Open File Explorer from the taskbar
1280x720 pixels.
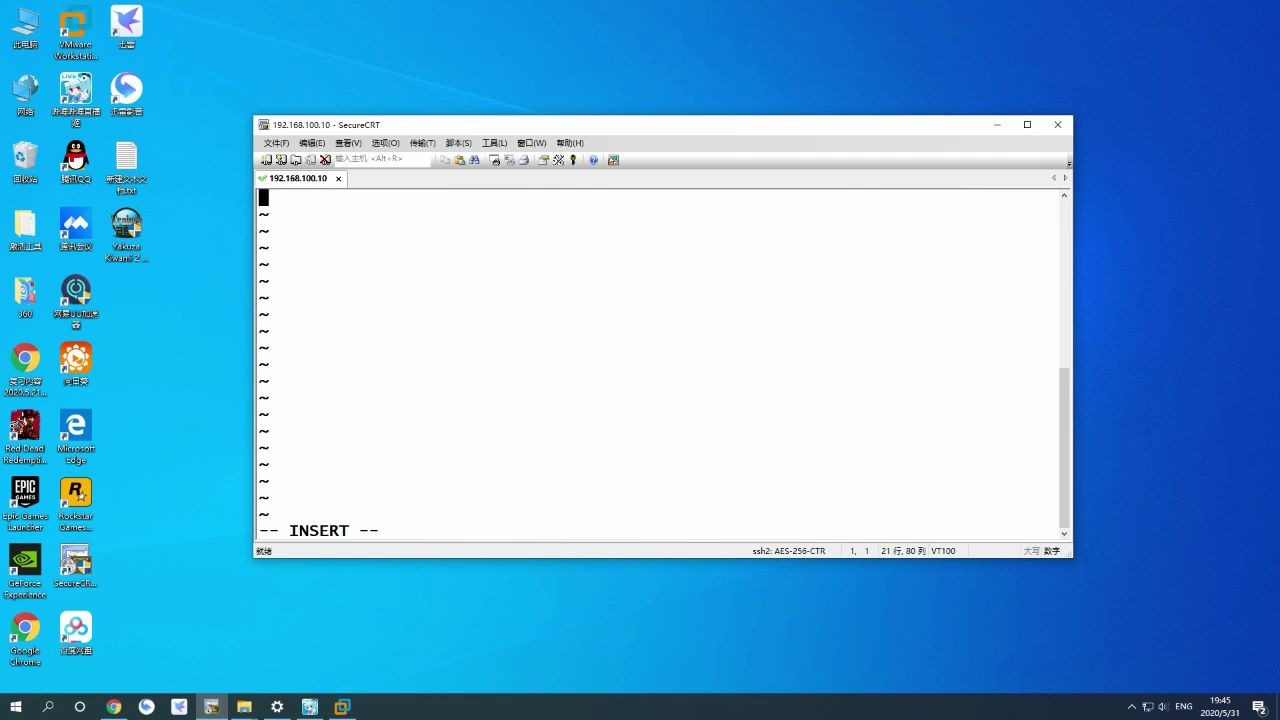tap(244, 706)
